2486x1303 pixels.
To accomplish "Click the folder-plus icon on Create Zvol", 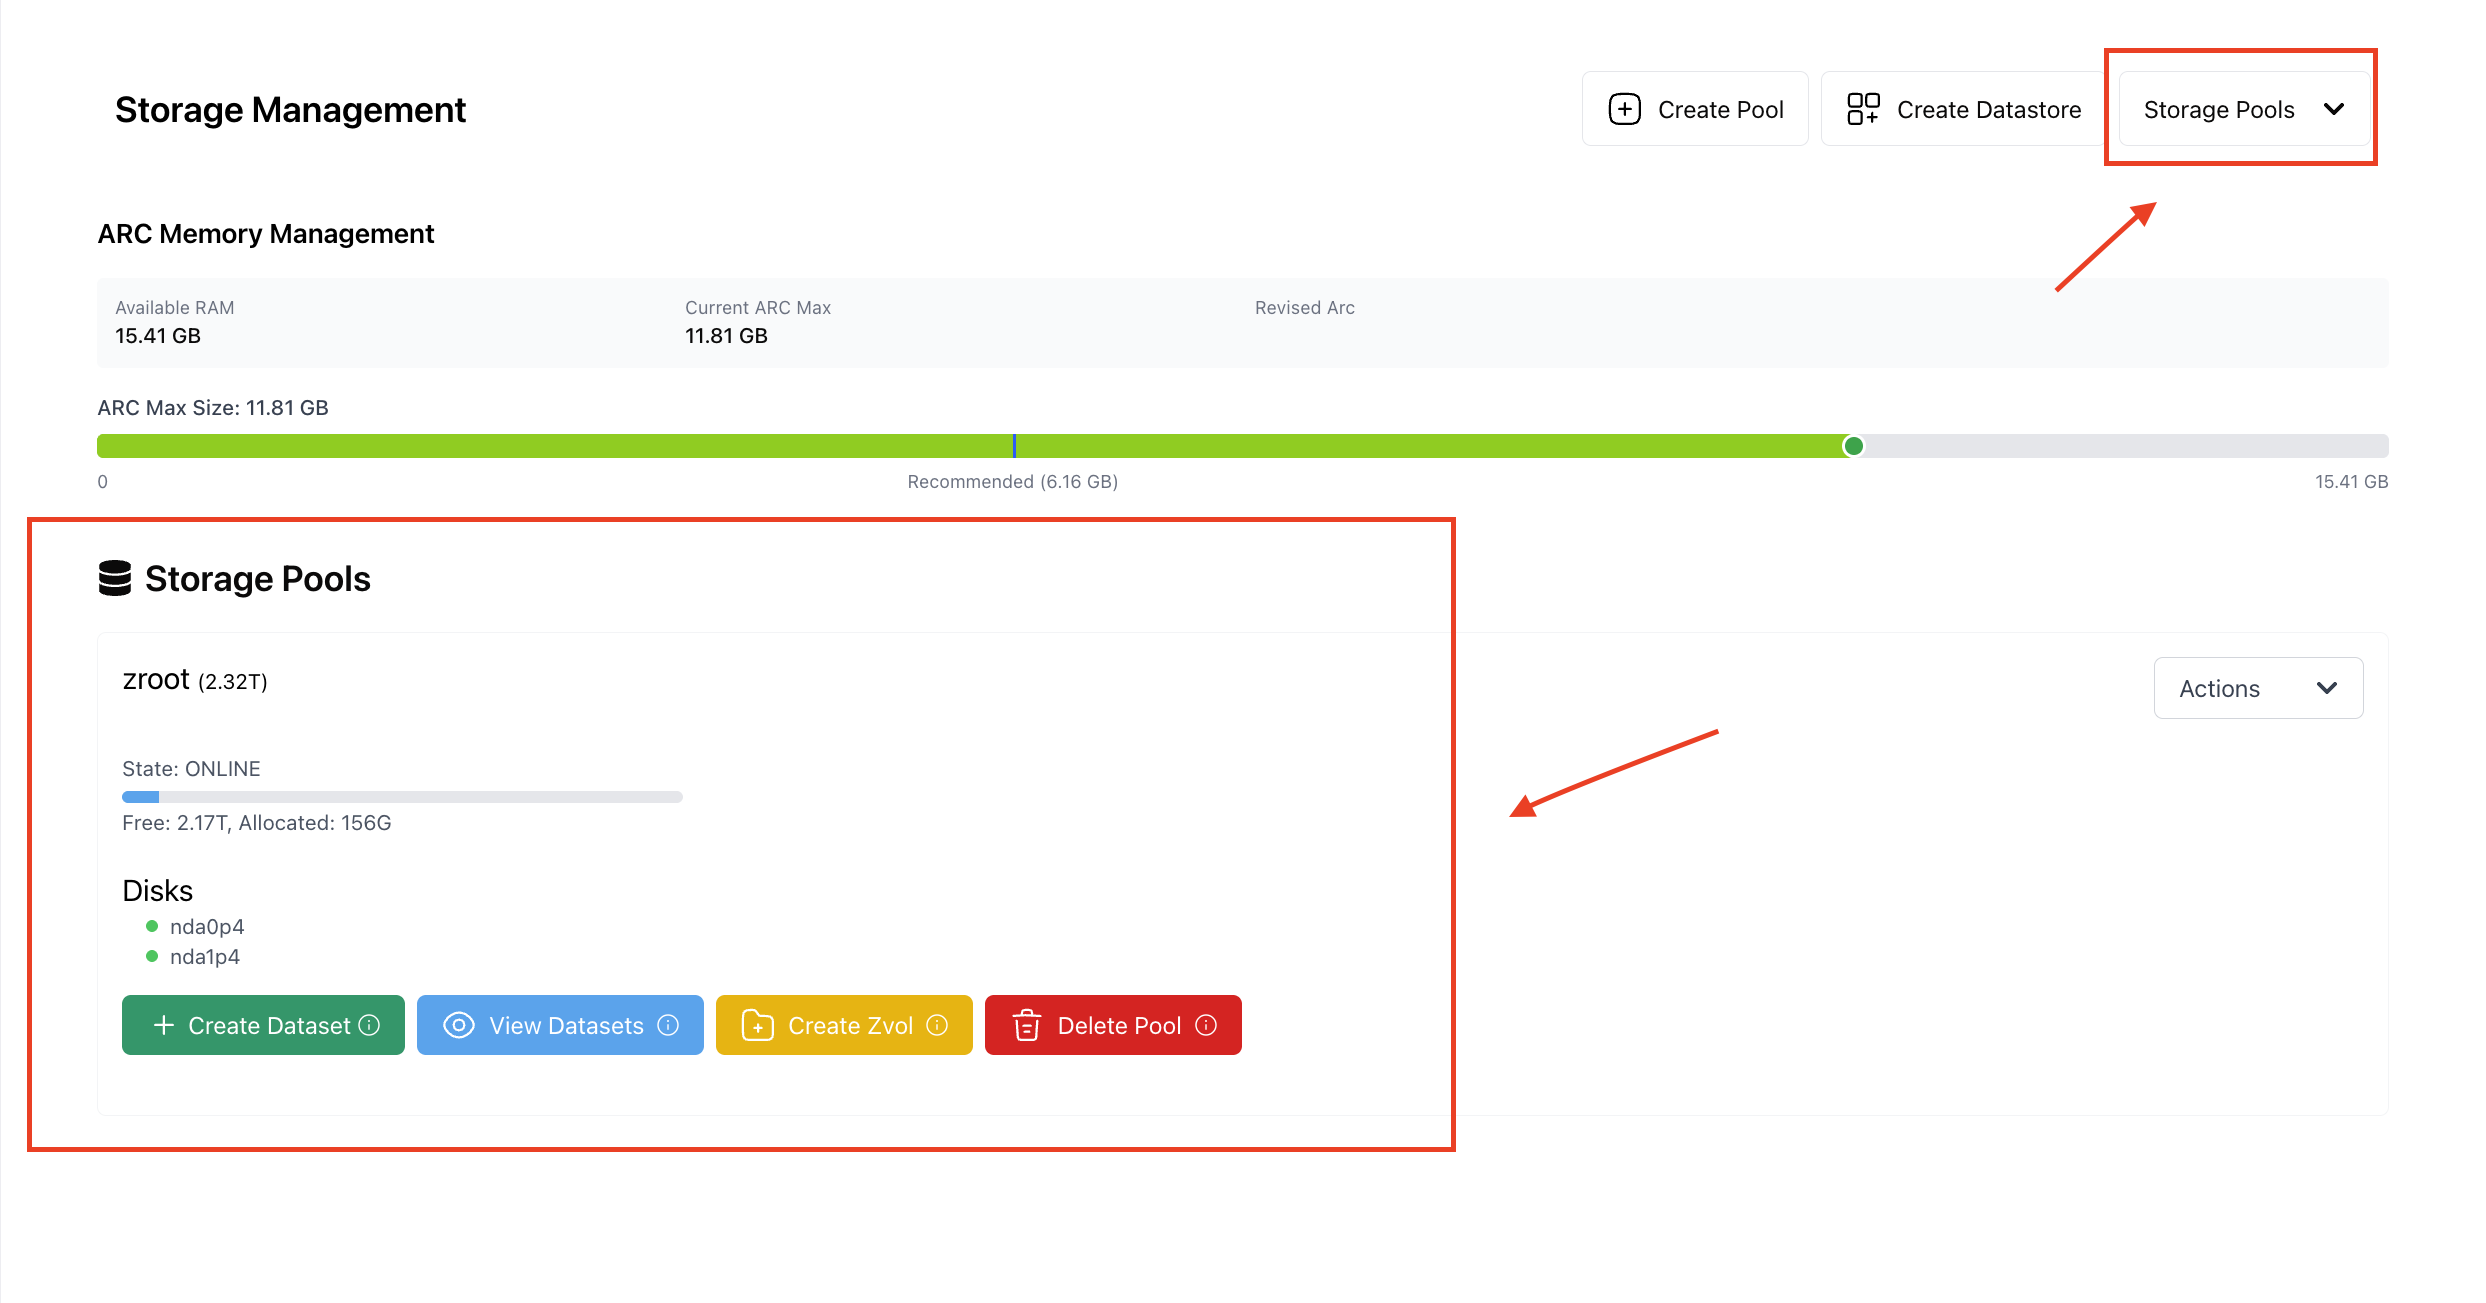I will click(757, 1025).
